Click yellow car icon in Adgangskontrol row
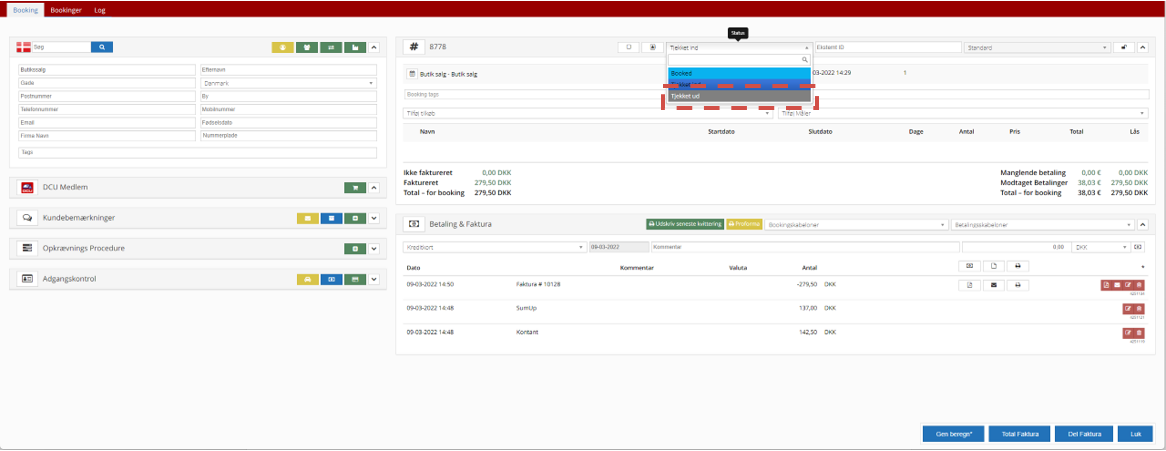This screenshot has width=1166, height=451. pyautogui.click(x=308, y=279)
